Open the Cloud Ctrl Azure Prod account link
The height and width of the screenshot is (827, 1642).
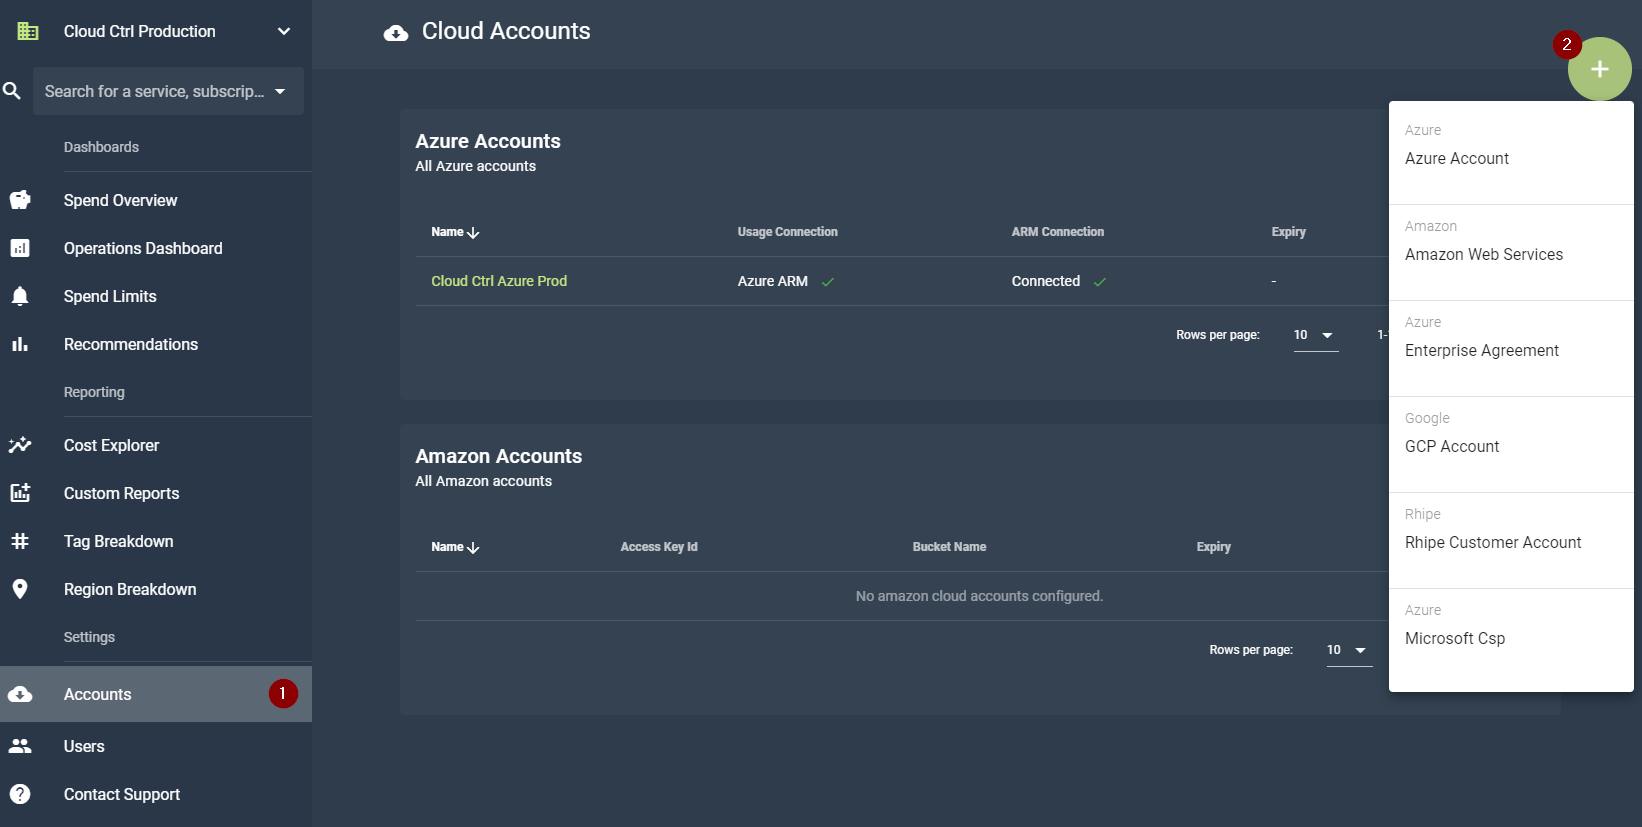pos(499,281)
